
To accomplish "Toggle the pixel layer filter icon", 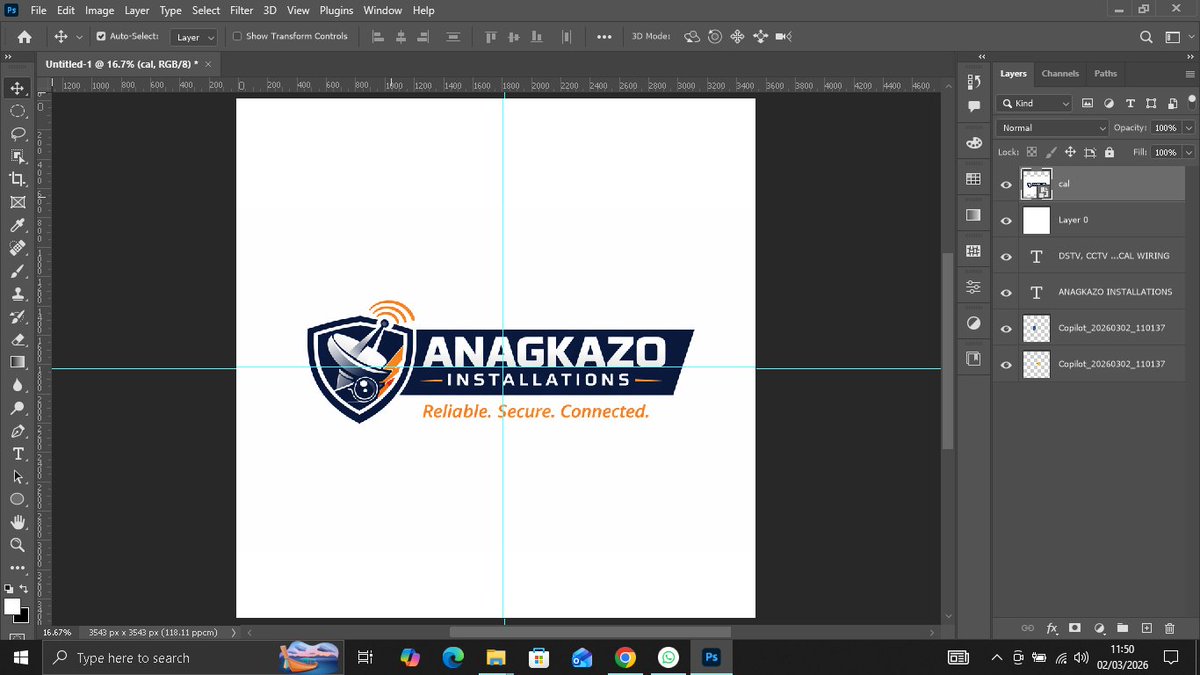I will click(x=1087, y=103).
